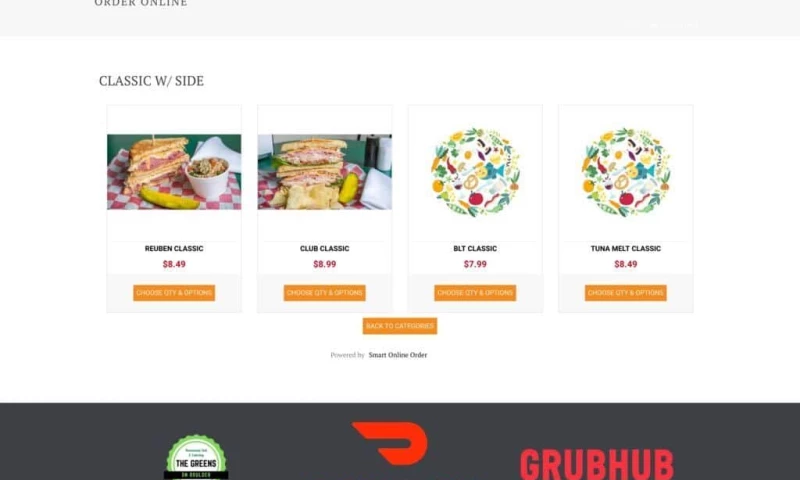Select the Tuna Melt Classic item title
This screenshot has width=800, height=480.
point(626,248)
